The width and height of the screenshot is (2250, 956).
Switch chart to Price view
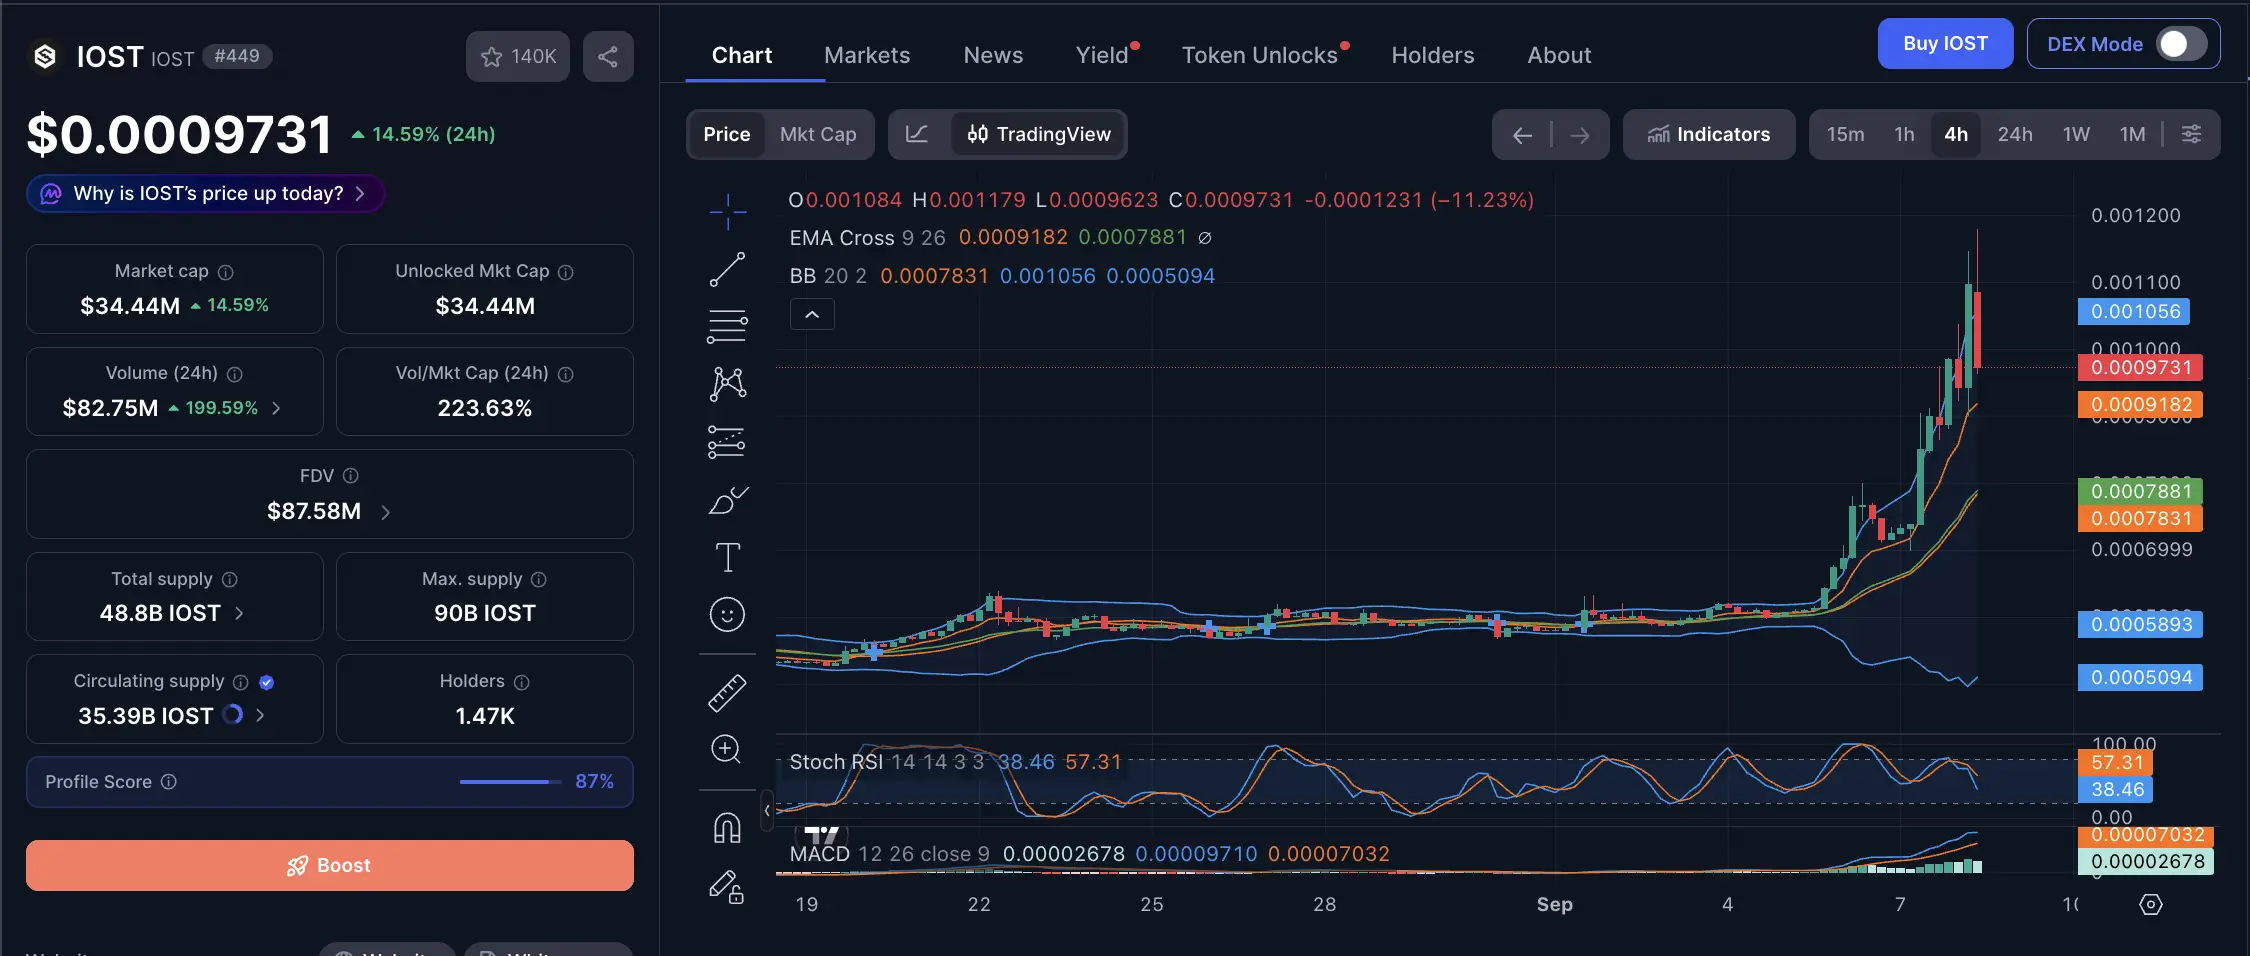point(726,134)
